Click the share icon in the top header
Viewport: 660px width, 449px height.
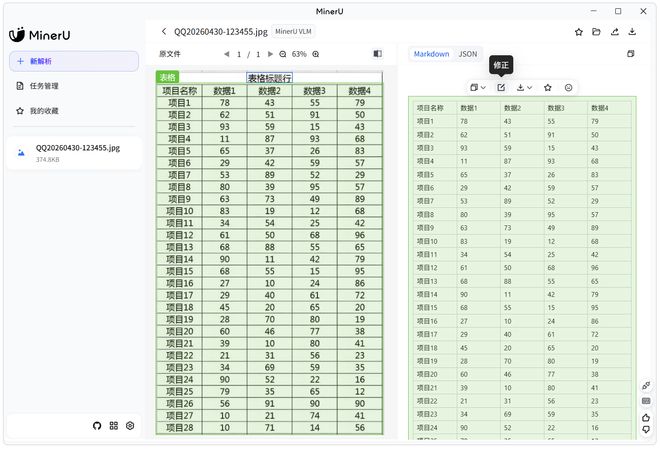(x=615, y=32)
